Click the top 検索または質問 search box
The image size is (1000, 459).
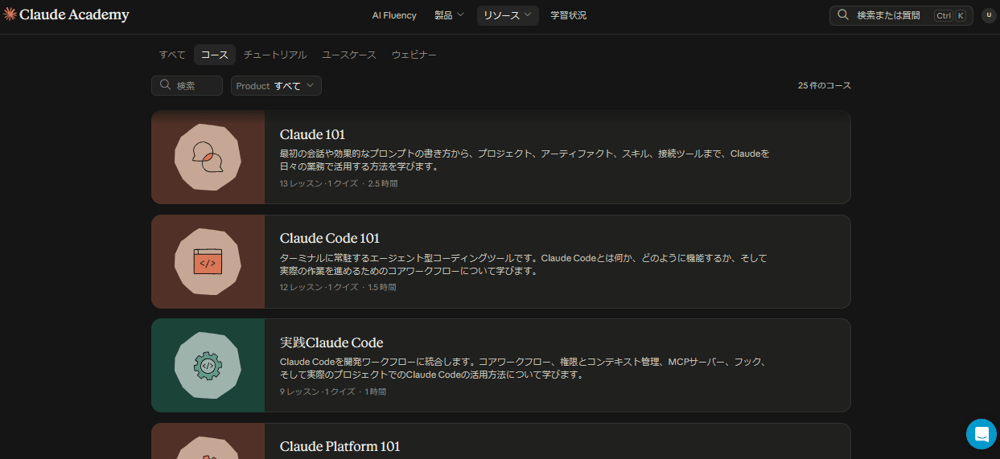point(901,15)
